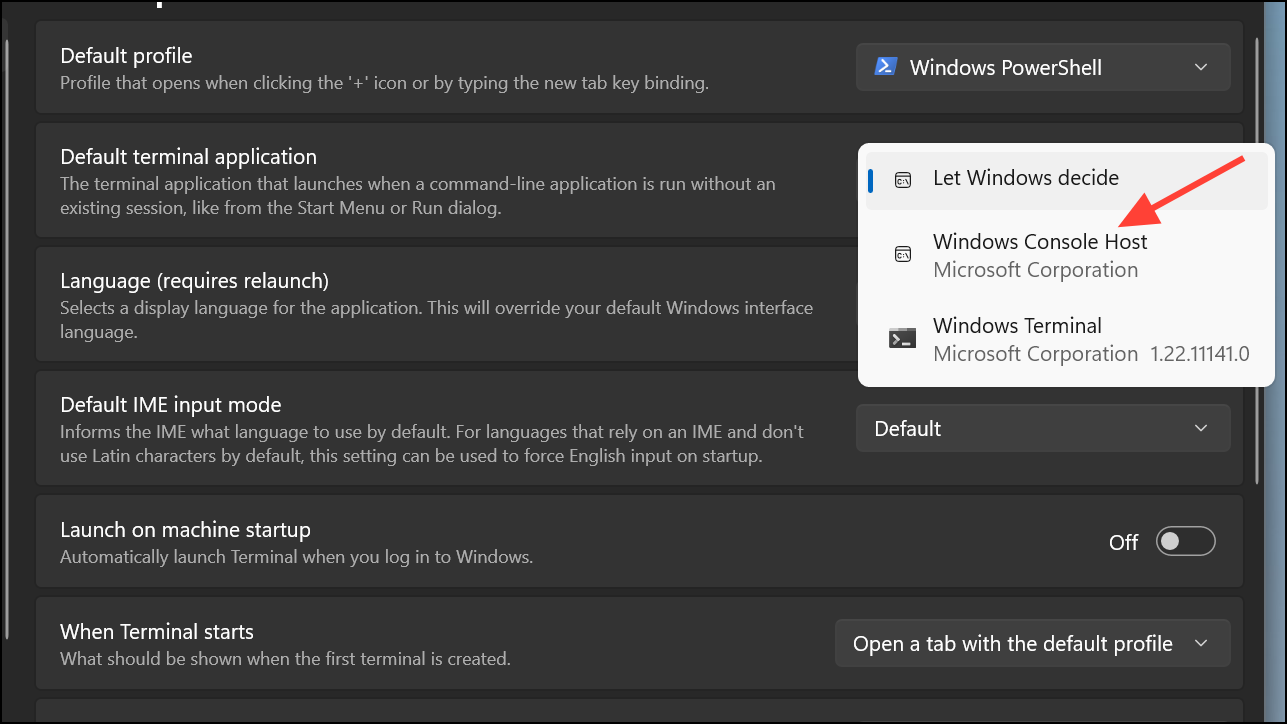
Task: Click the Let Windows decide console icon
Action: 902,177
